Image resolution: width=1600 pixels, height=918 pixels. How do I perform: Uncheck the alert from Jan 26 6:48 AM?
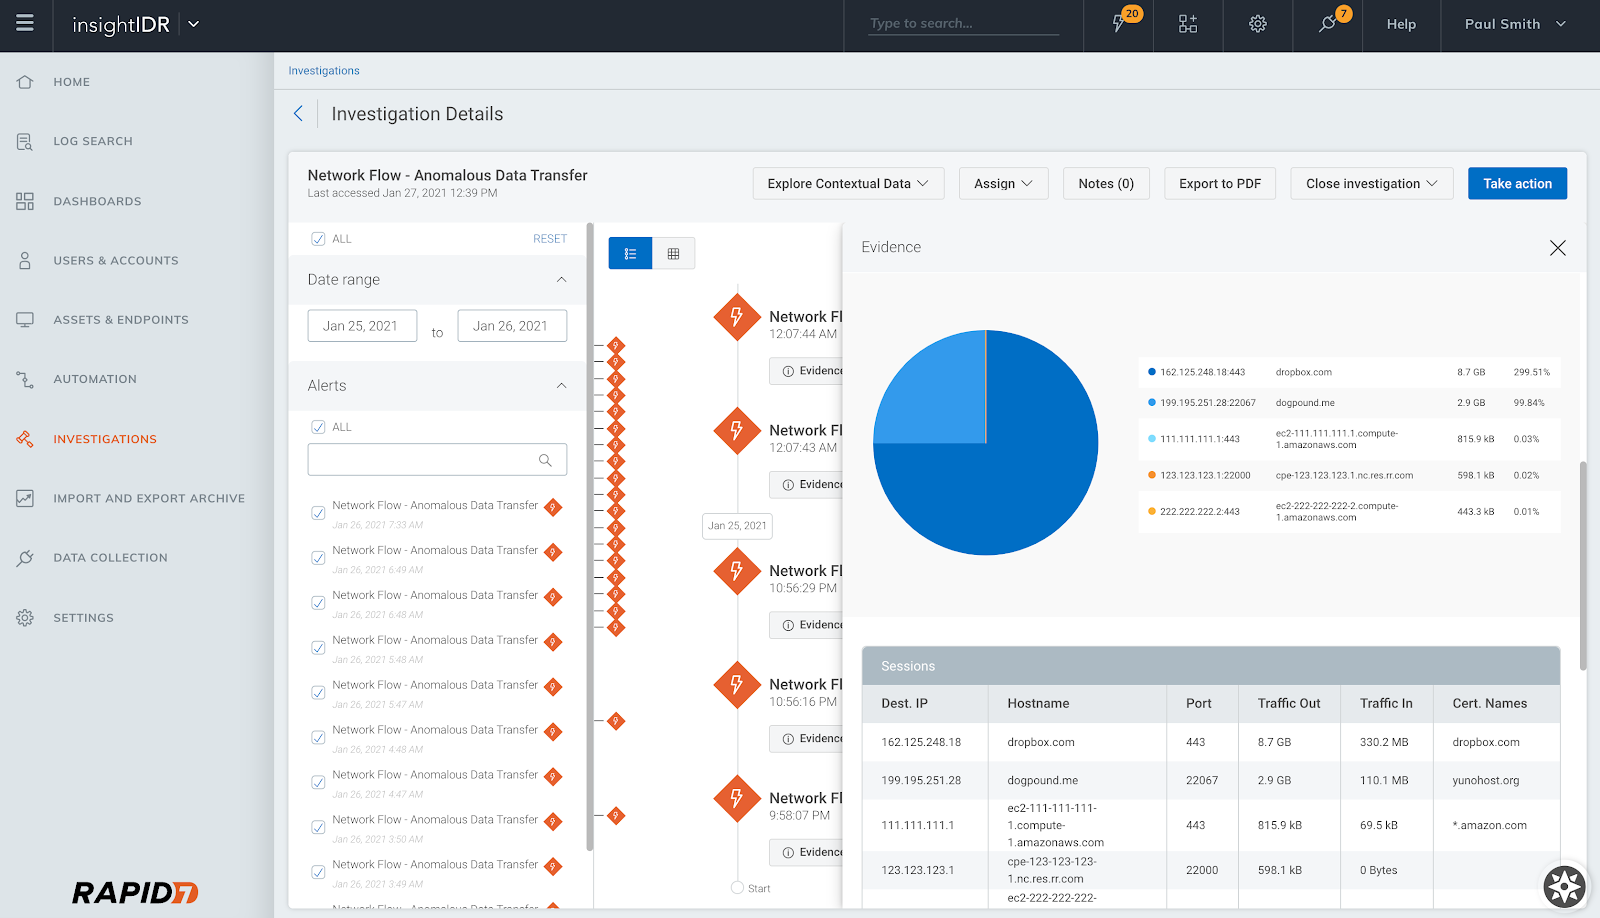(318, 603)
